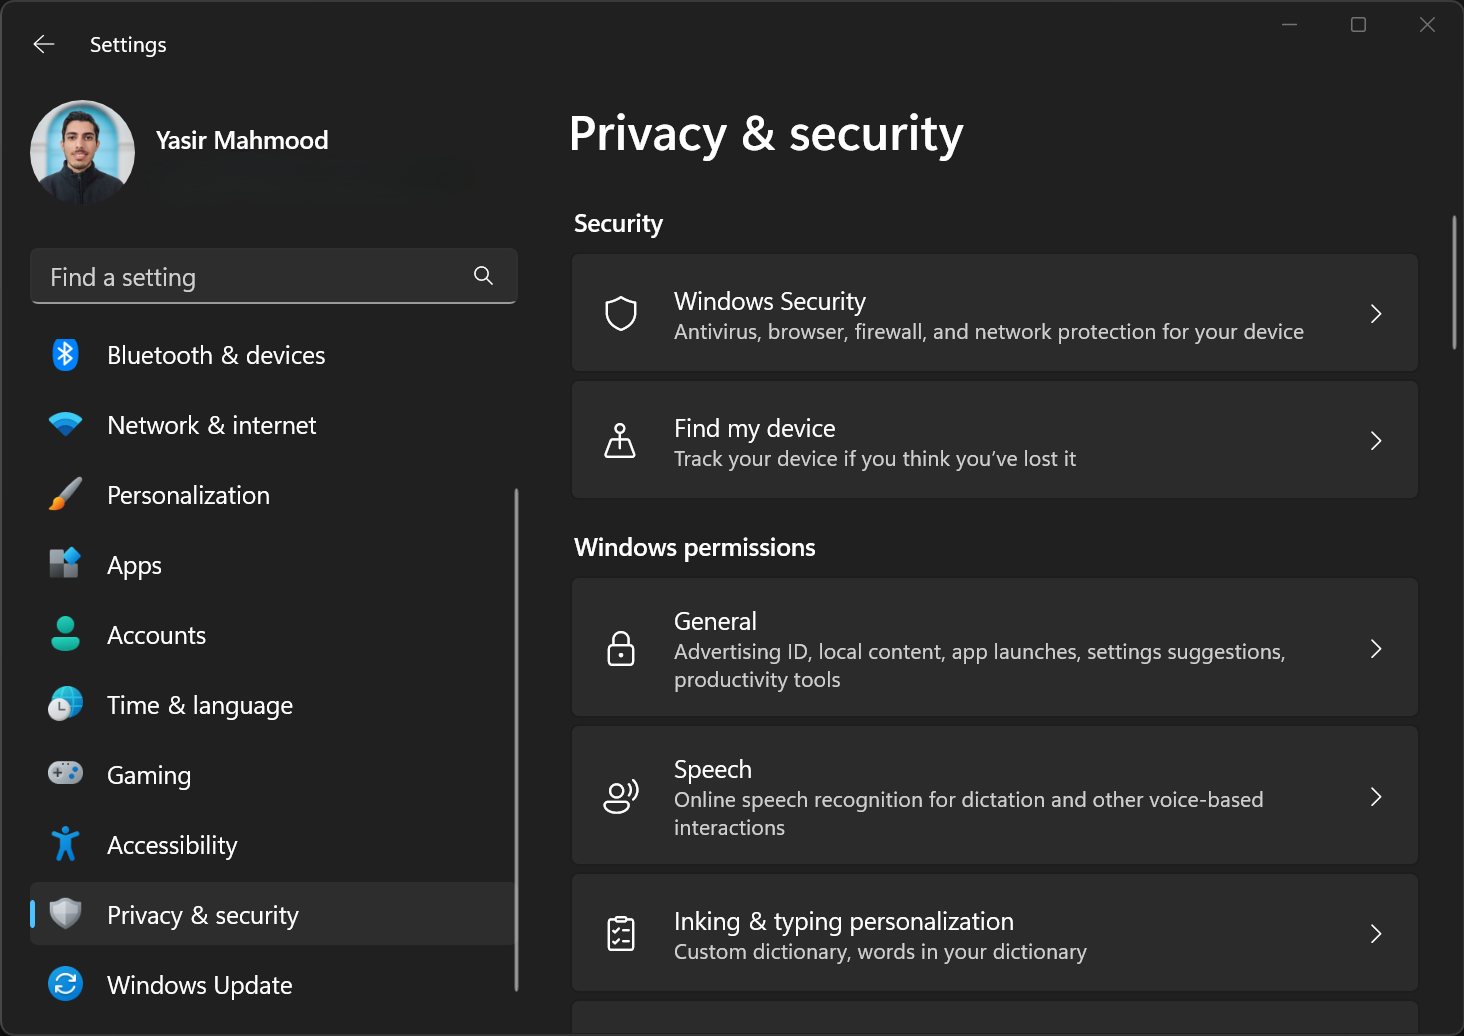The height and width of the screenshot is (1036, 1464).
Task: Expand the Find my device chevron
Action: (x=1376, y=441)
